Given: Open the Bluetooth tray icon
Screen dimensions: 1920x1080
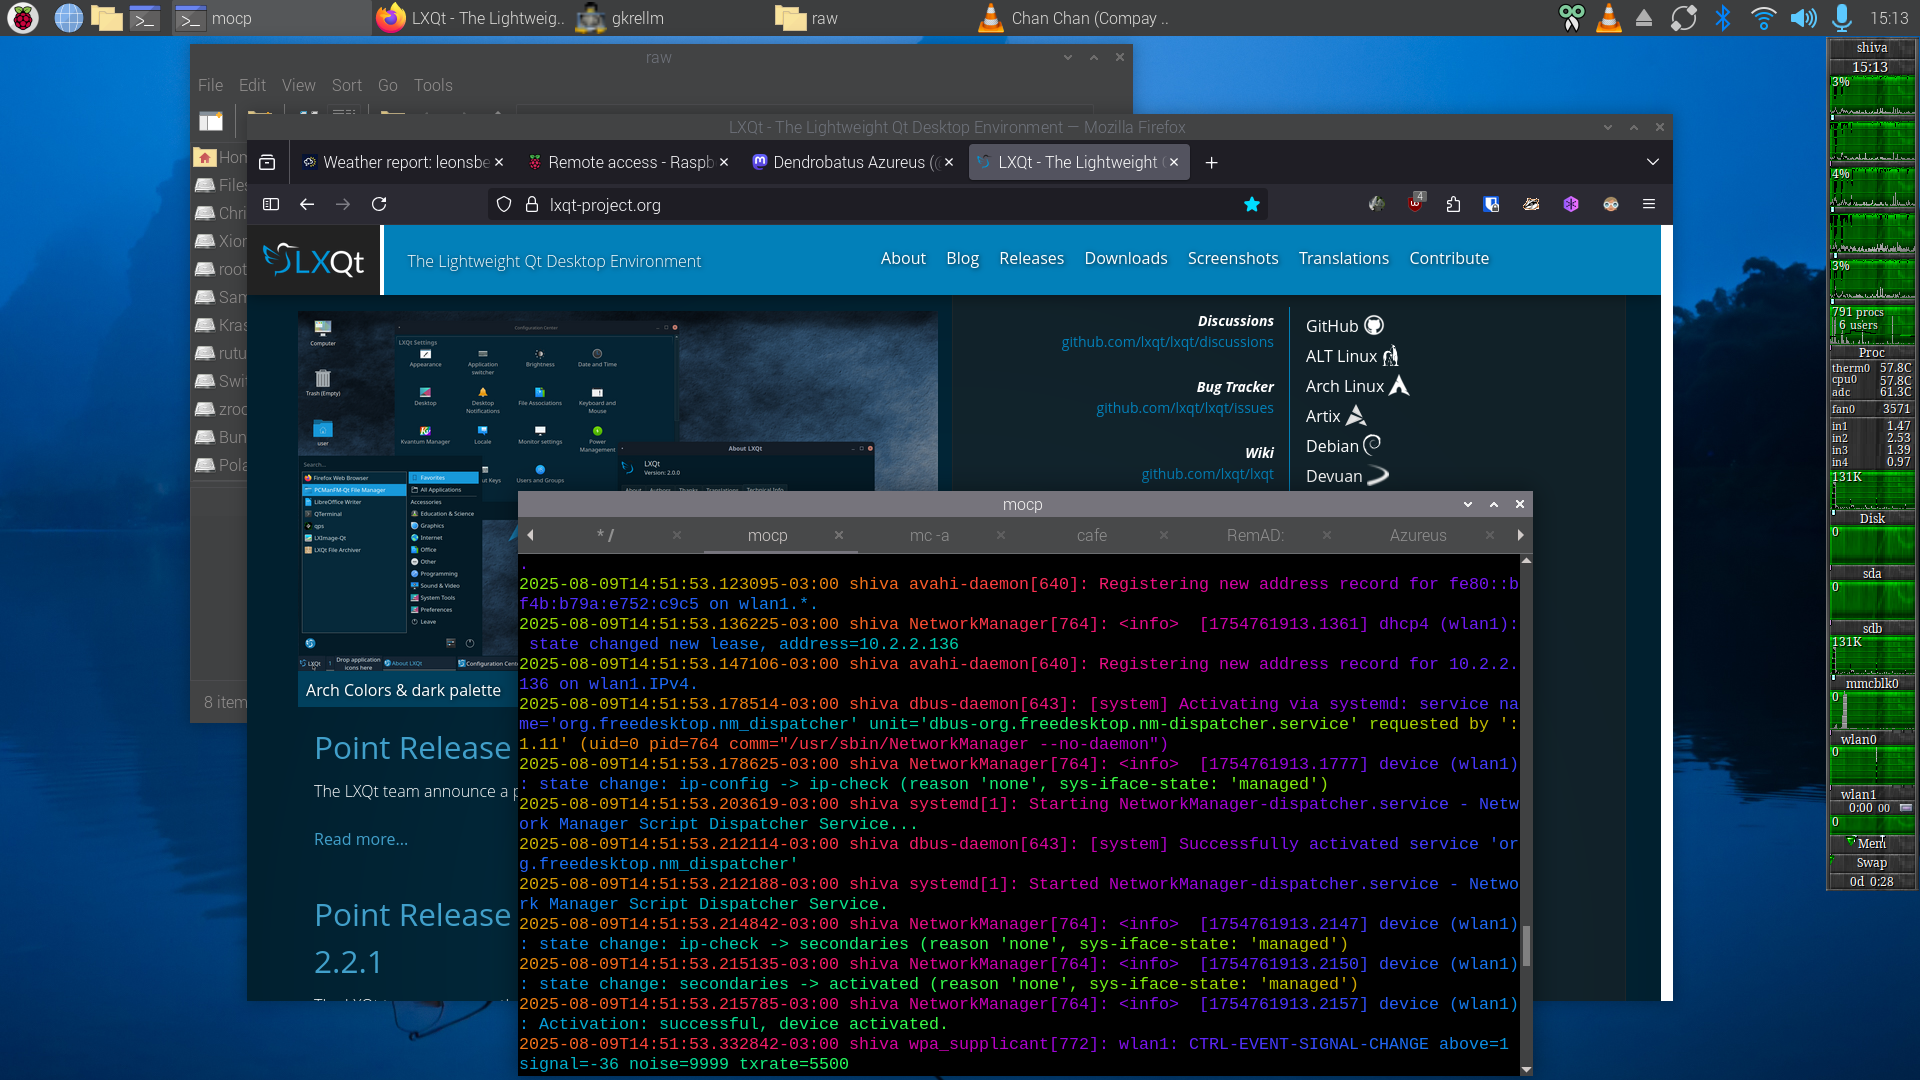Looking at the screenshot, I should coord(1723,18).
